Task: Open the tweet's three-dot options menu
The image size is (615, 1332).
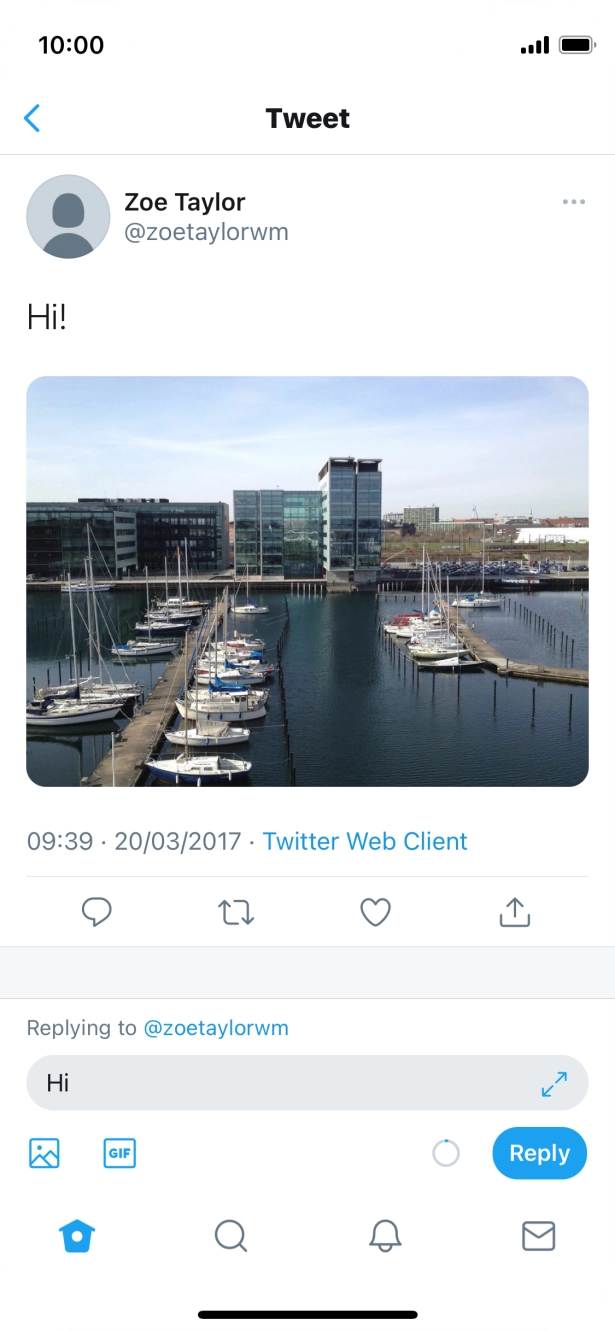Action: (x=573, y=202)
